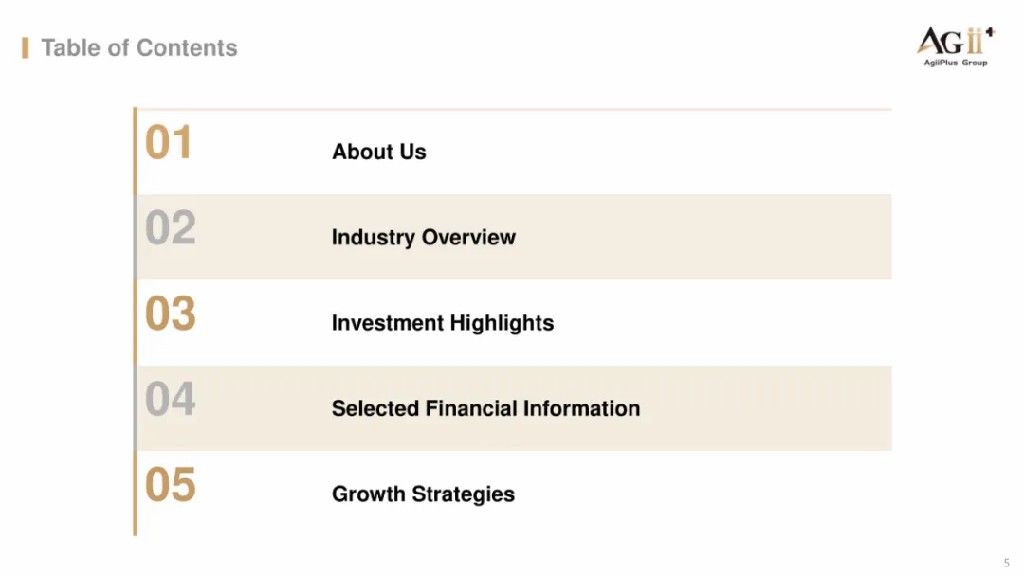Click the gray 02 number
1024x575 pixels.
click(170, 227)
